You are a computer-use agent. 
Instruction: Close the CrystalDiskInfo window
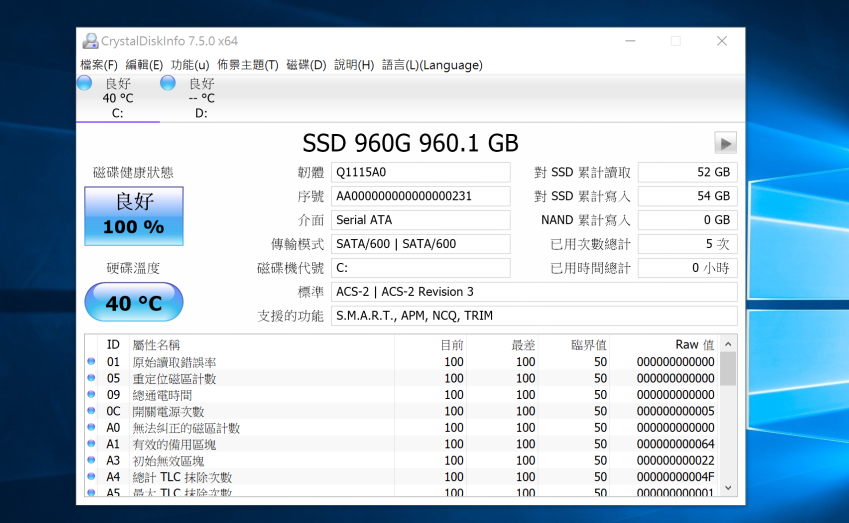click(722, 41)
